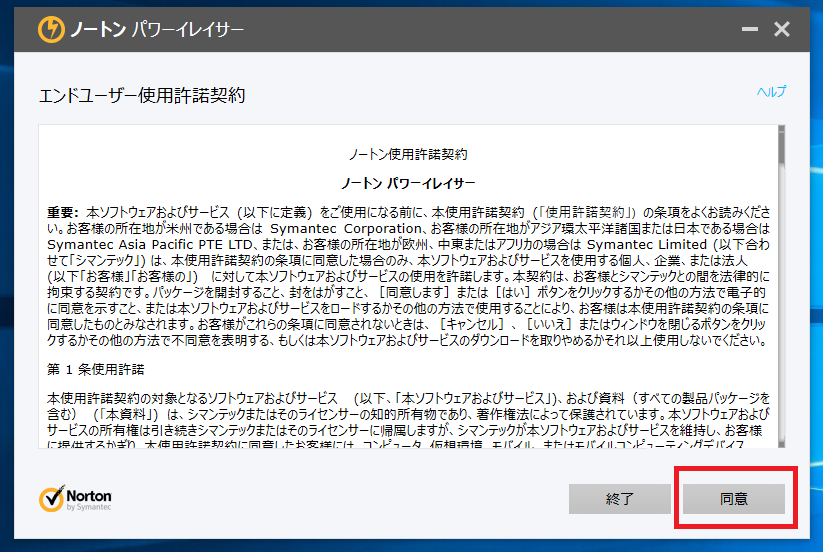823x552 pixels.
Task: Open the ヘルプ help link
Action: [x=771, y=92]
